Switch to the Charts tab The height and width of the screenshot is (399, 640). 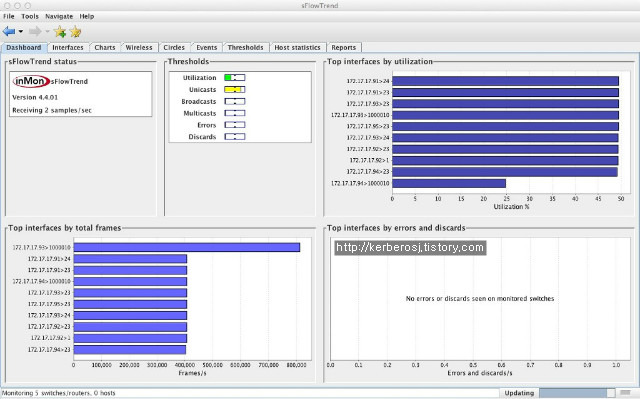click(105, 47)
